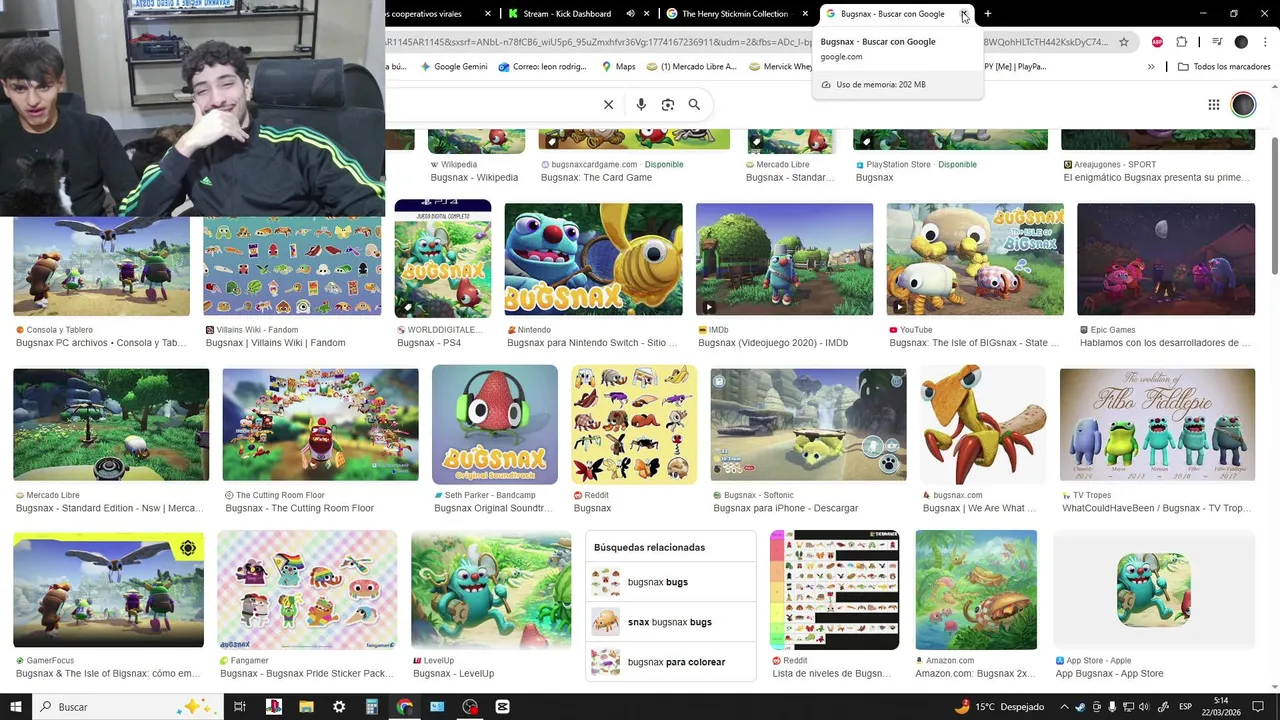The width and height of the screenshot is (1280, 720).
Task: Mute the Kick Dashboard tab audio
Action: click(x=630, y=14)
